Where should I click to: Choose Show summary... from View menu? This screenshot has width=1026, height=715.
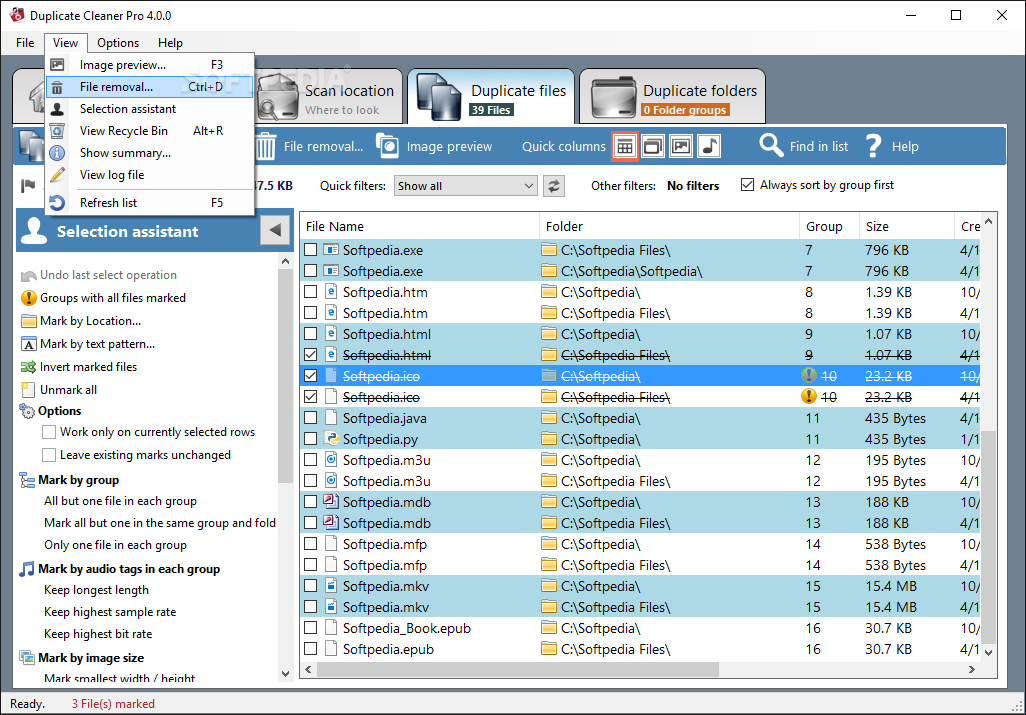tap(150, 152)
